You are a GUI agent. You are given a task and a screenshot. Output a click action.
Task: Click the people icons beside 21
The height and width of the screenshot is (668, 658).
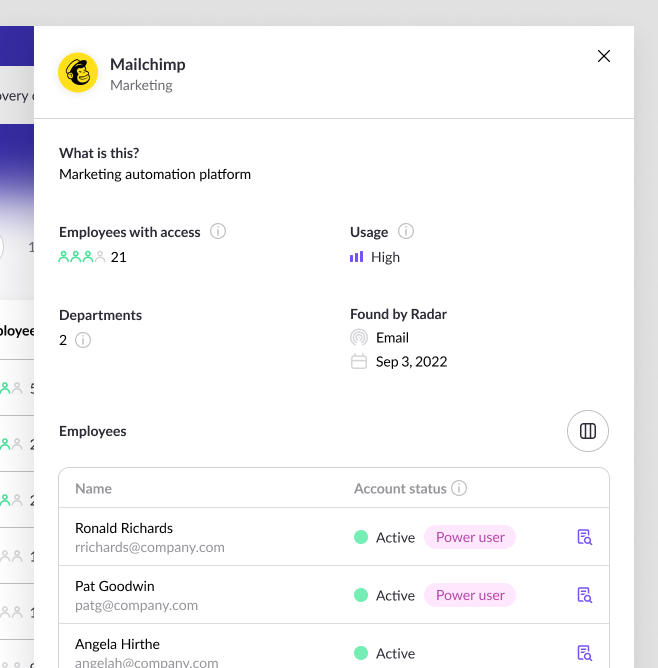point(81,256)
